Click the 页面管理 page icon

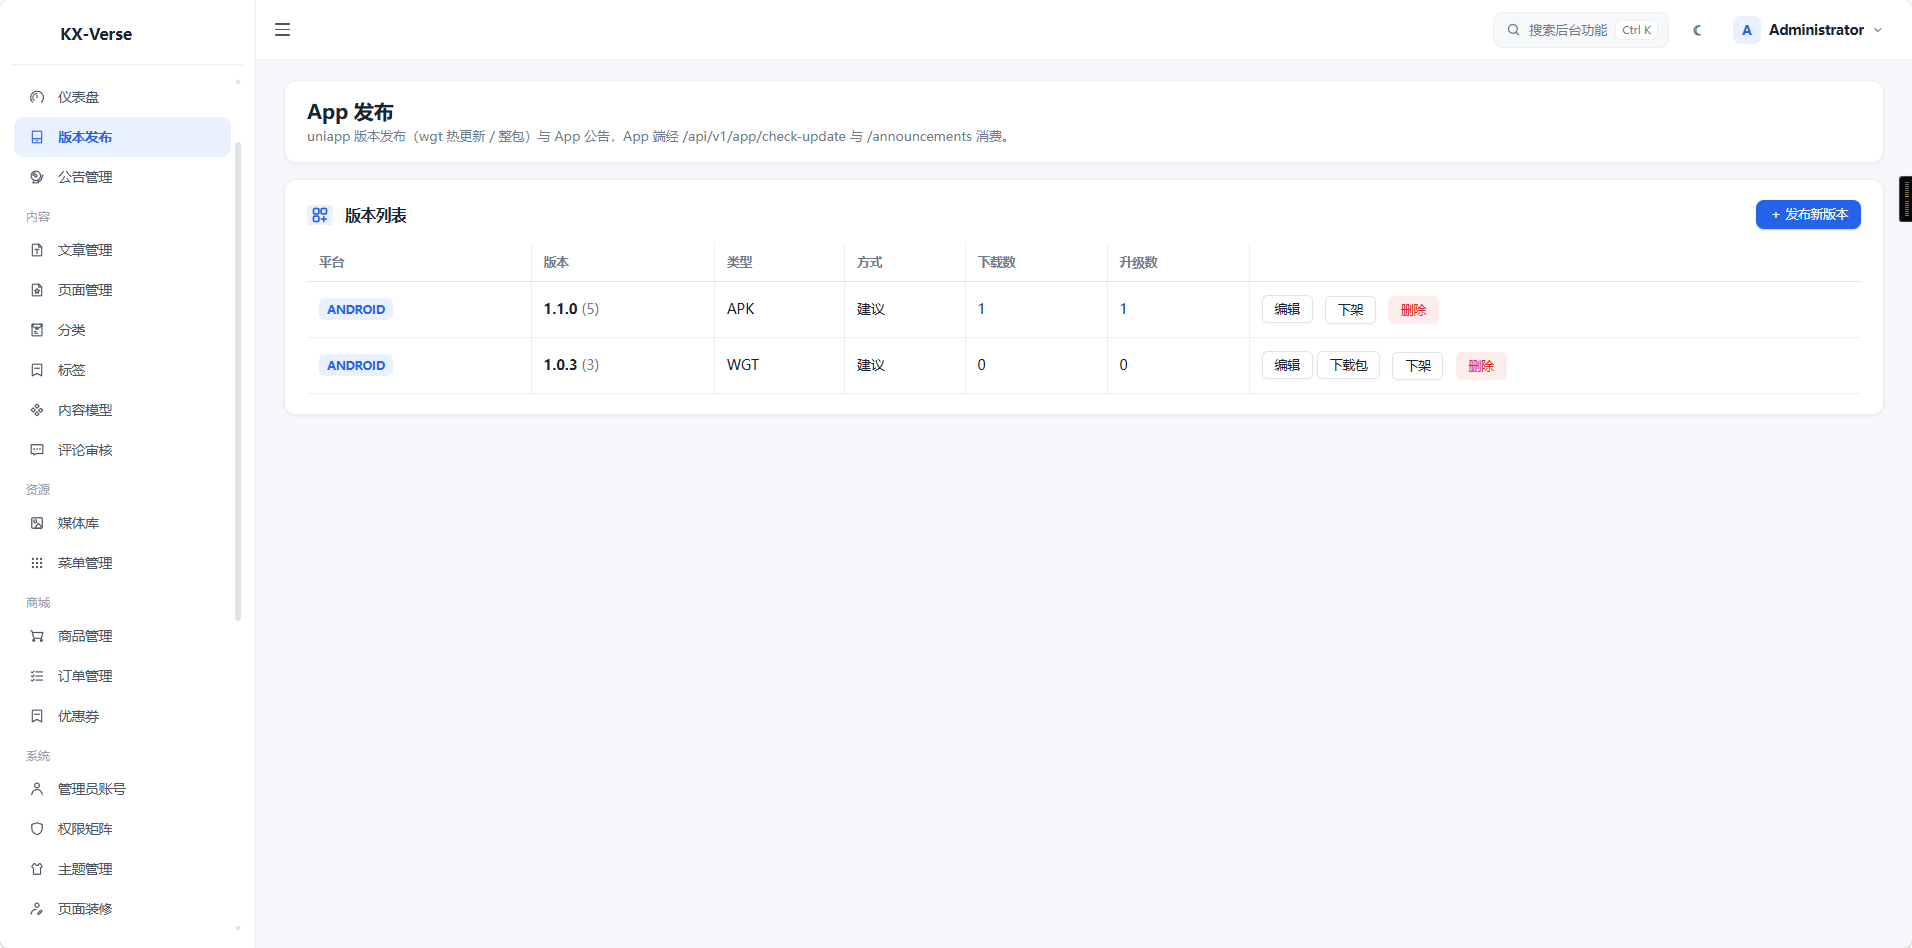pos(37,290)
